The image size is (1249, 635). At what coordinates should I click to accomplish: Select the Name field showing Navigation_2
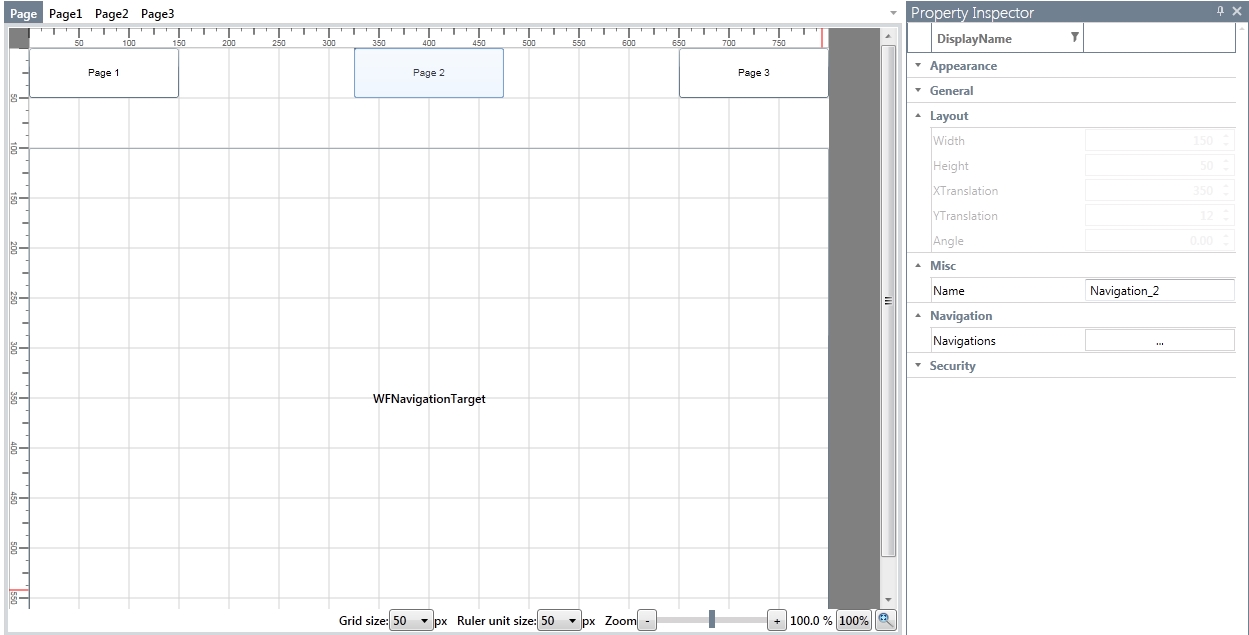(x=1159, y=290)
